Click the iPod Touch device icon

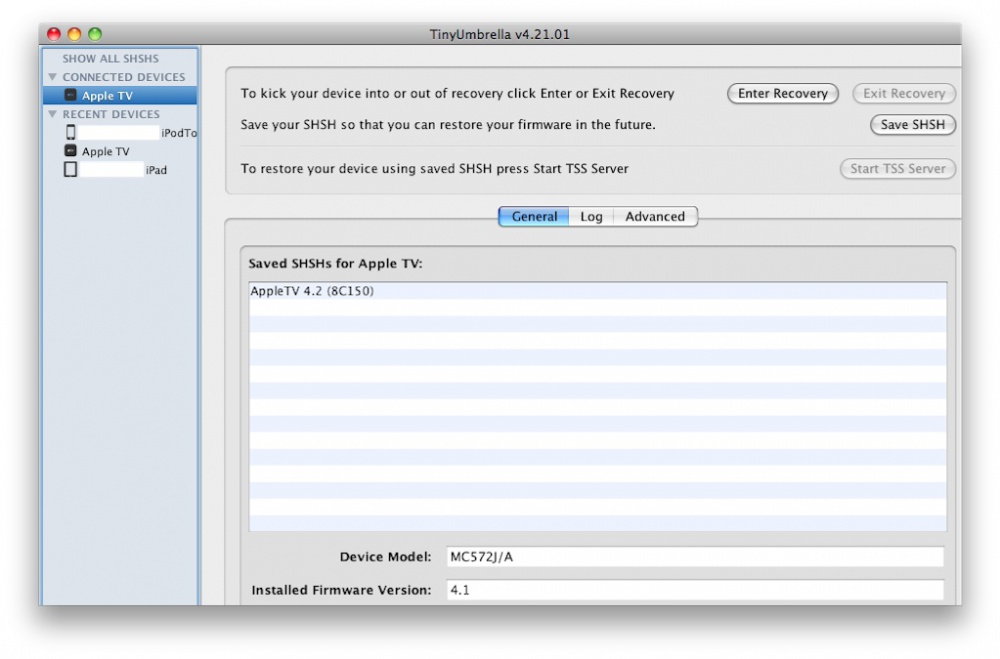(71, 132)
